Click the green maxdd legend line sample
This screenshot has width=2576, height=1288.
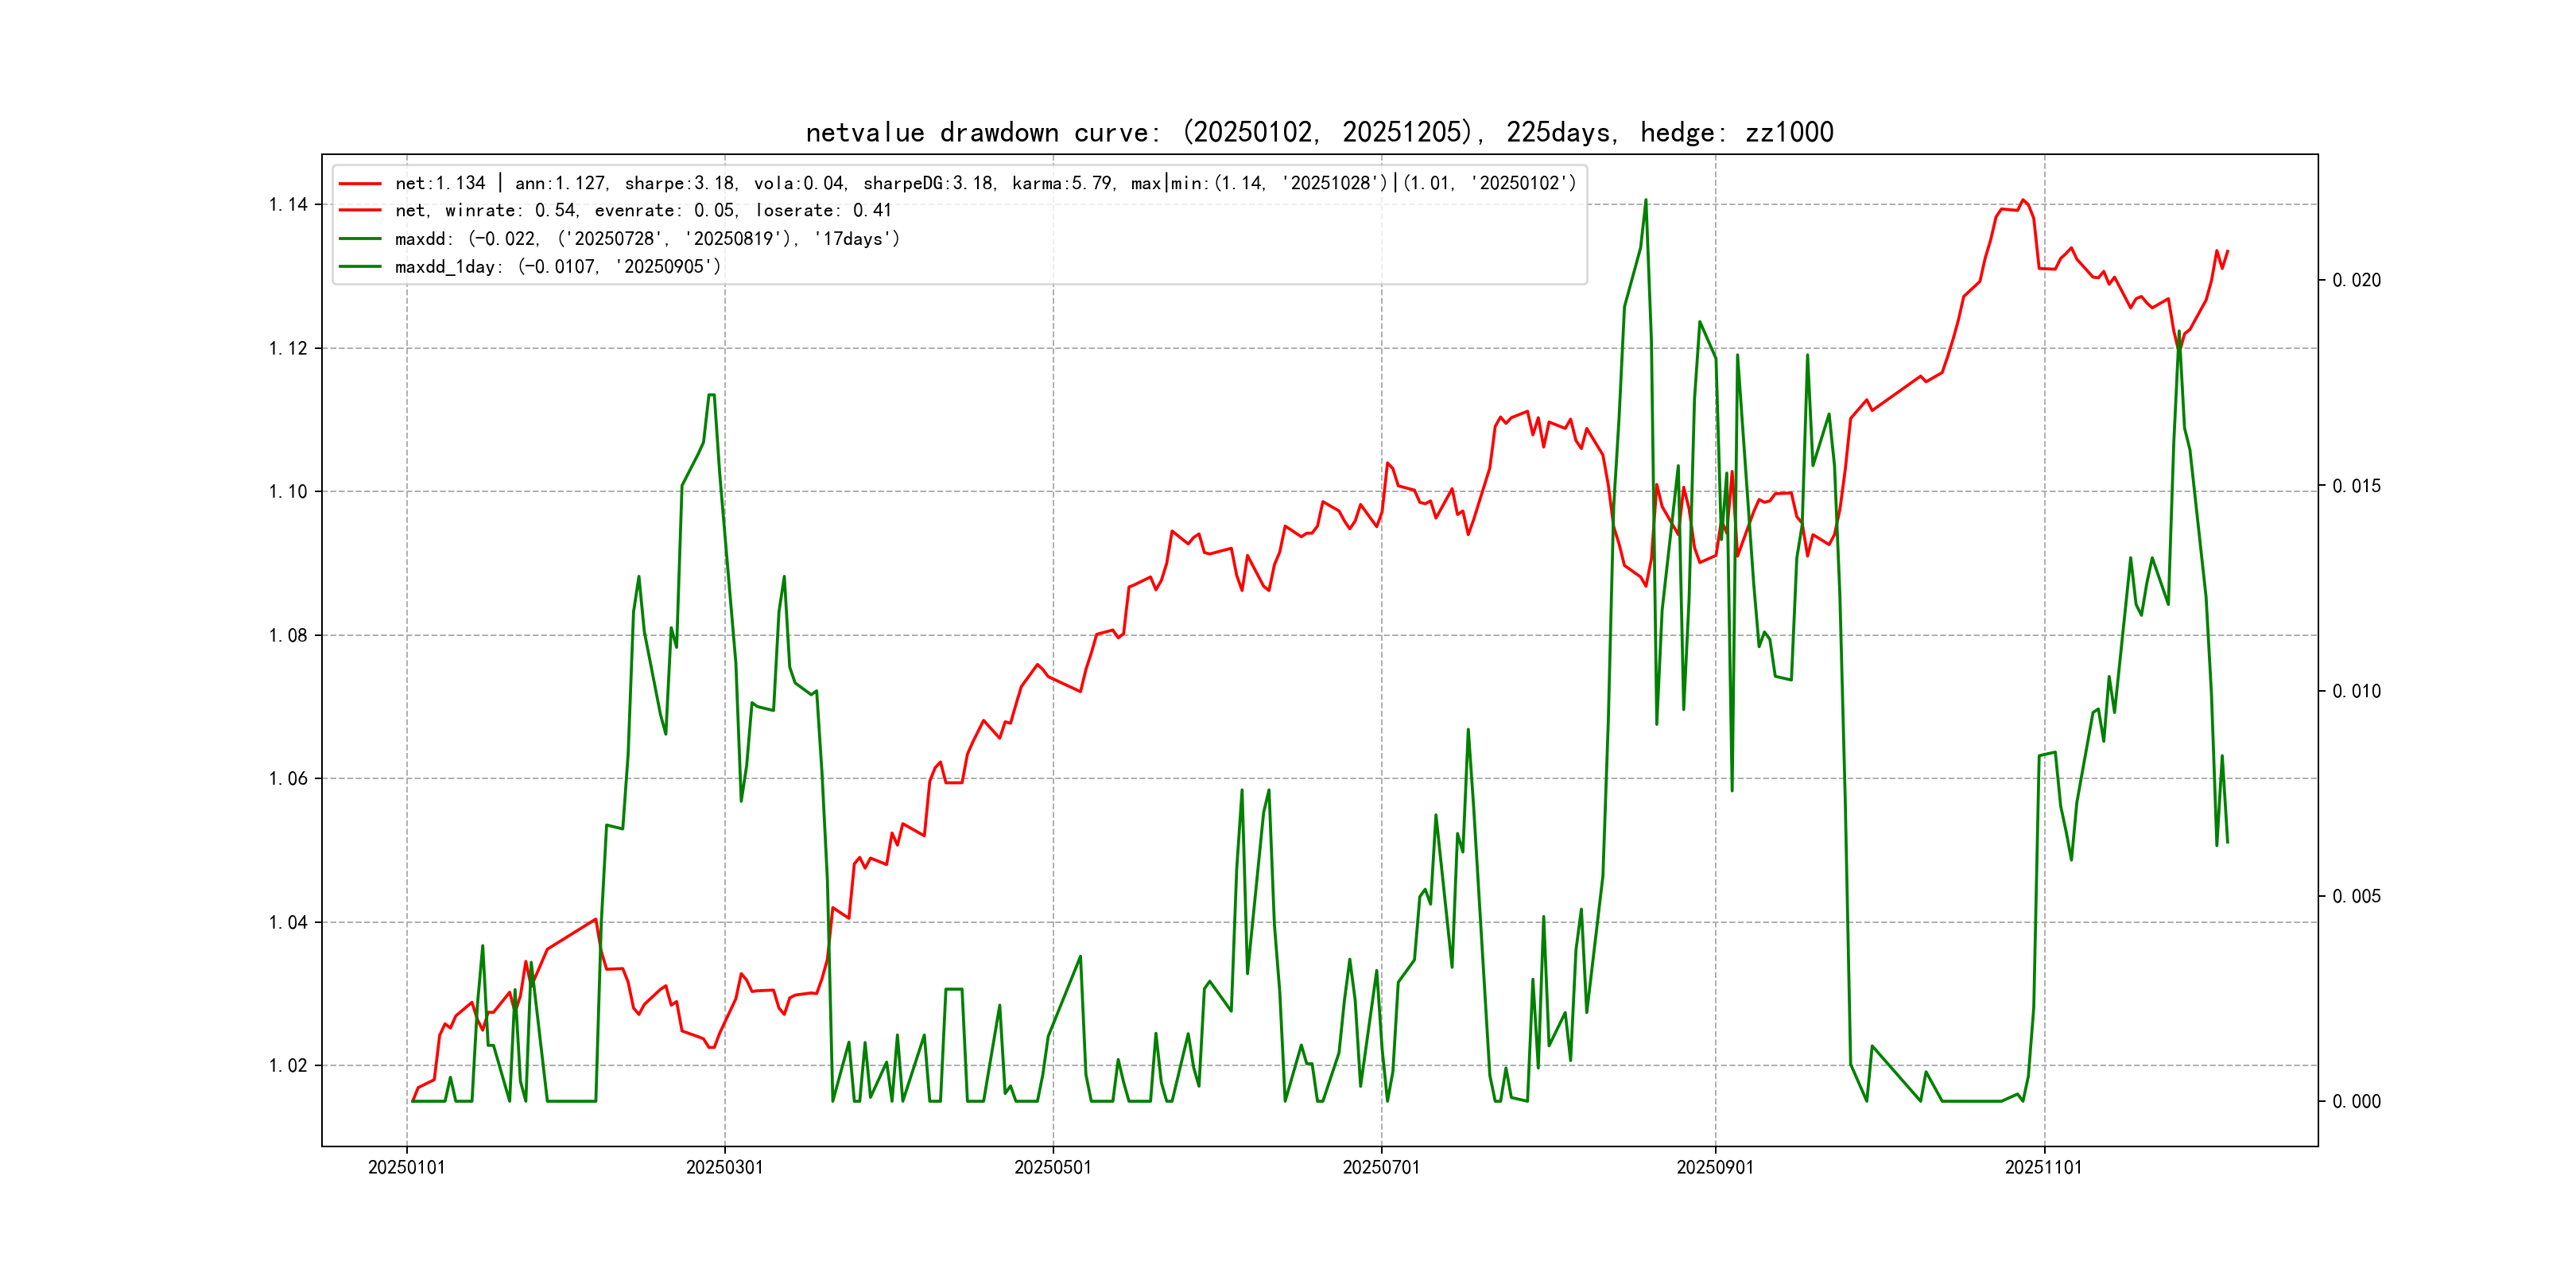click(x=360, y=239)
